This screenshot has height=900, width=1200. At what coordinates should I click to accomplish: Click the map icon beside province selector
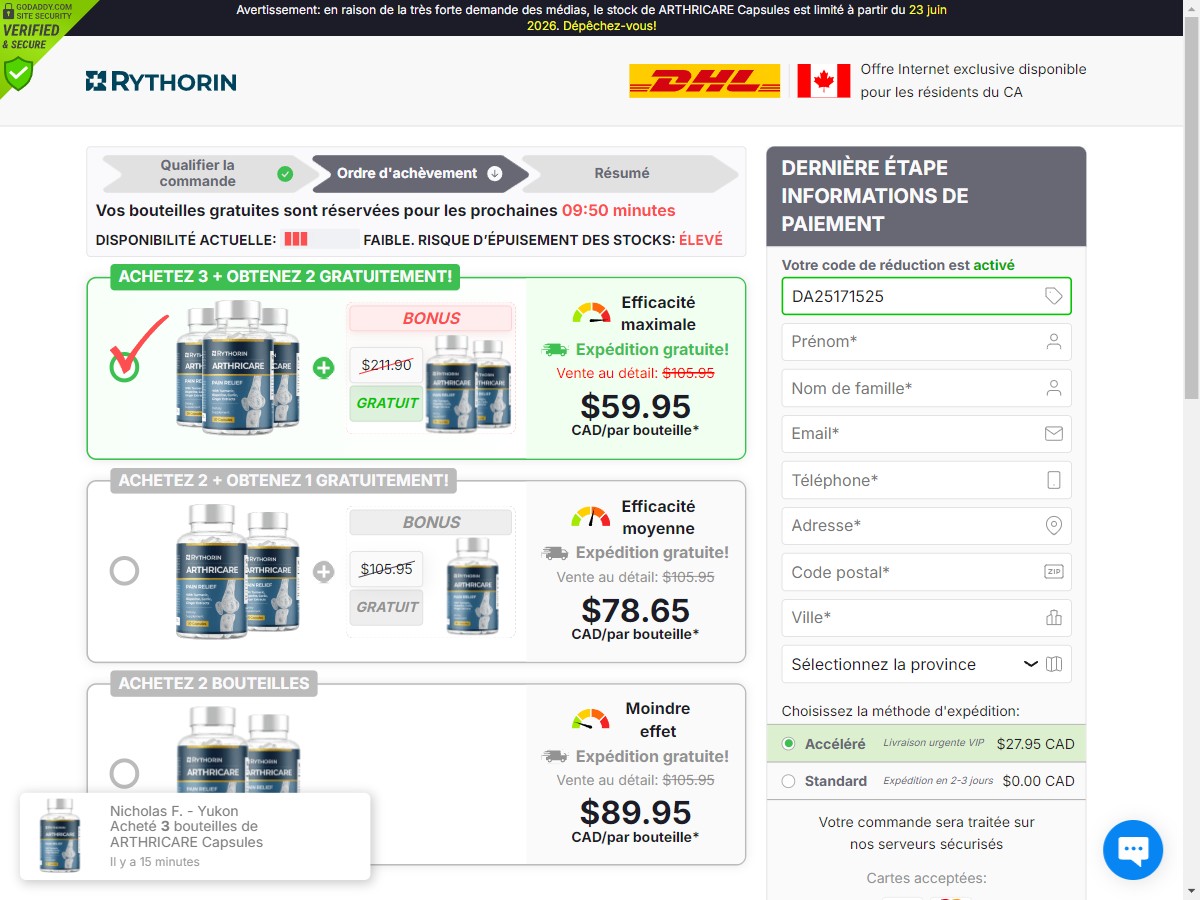click(x=1053, y=664)
